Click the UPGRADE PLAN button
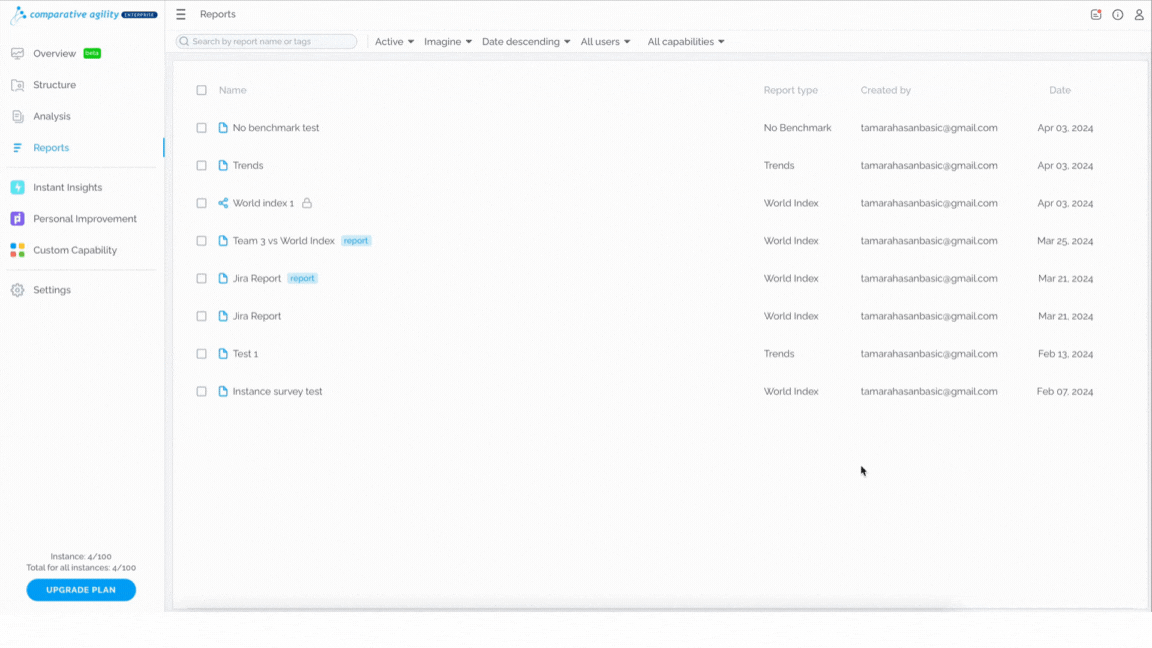This screenshot has height=648, width=1152. [x=81, y=590]
